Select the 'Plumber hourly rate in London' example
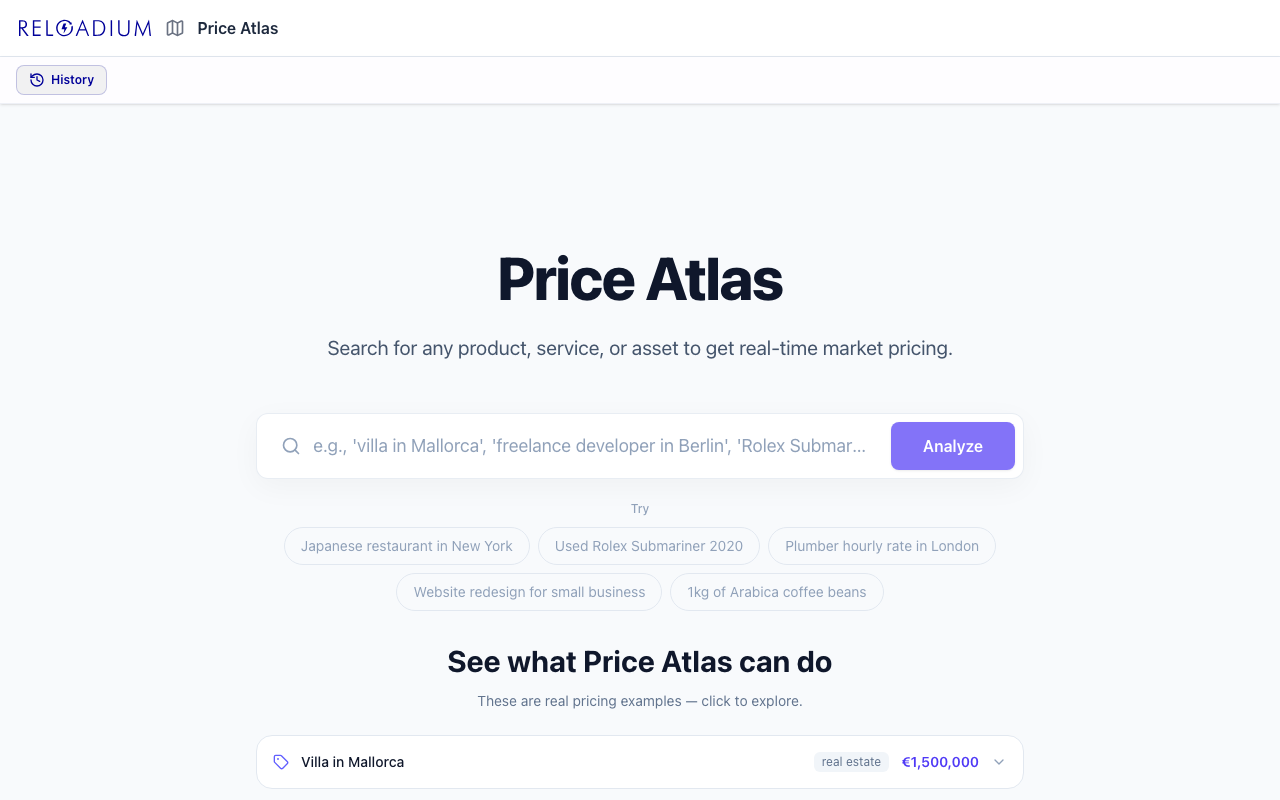 [881, 546]
